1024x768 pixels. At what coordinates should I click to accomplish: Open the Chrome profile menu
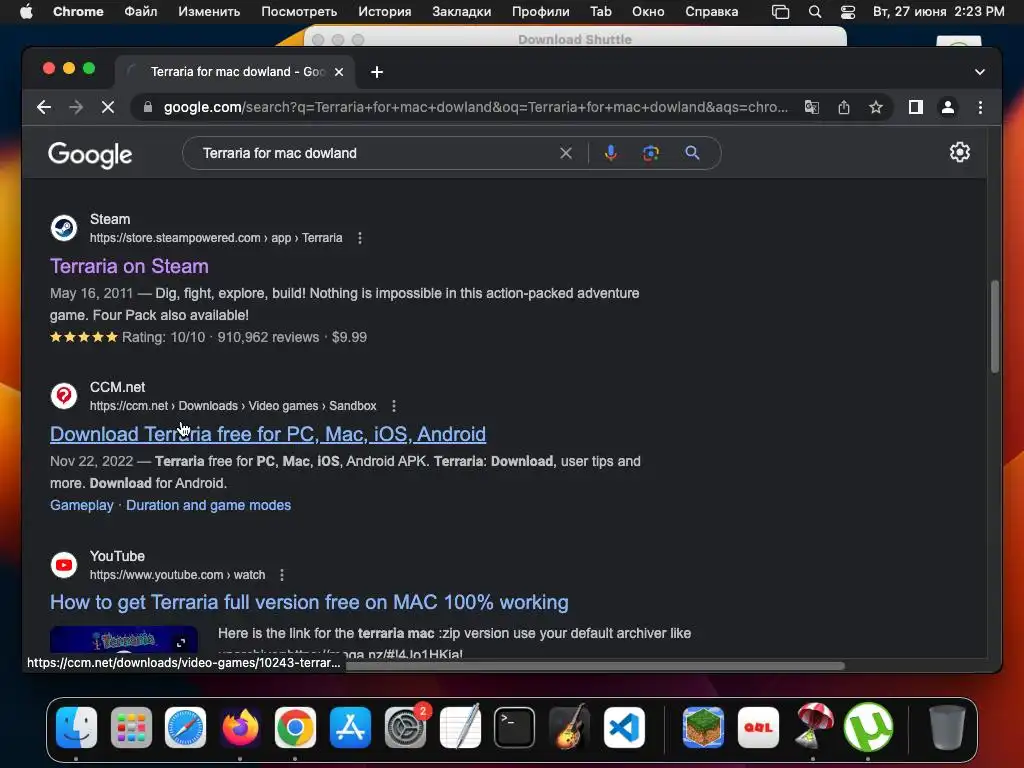[x=948, y=107]
